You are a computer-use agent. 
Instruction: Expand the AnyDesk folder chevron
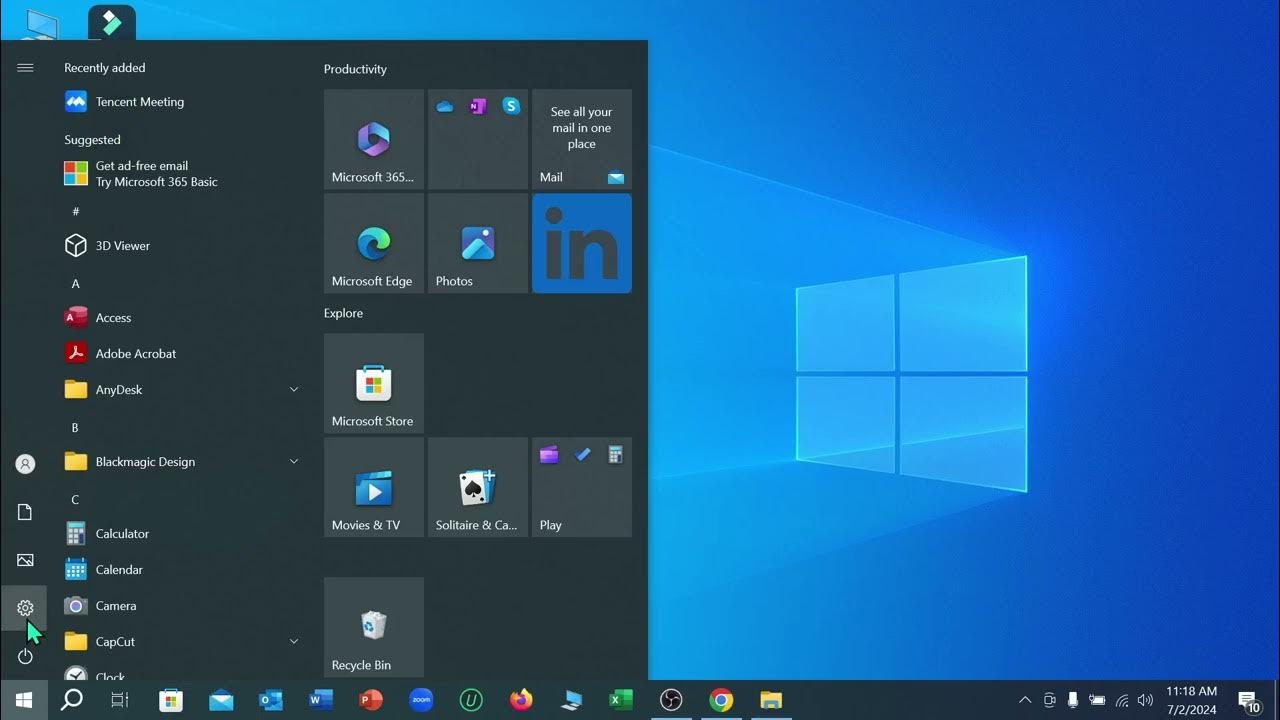[x=294, y=390]
